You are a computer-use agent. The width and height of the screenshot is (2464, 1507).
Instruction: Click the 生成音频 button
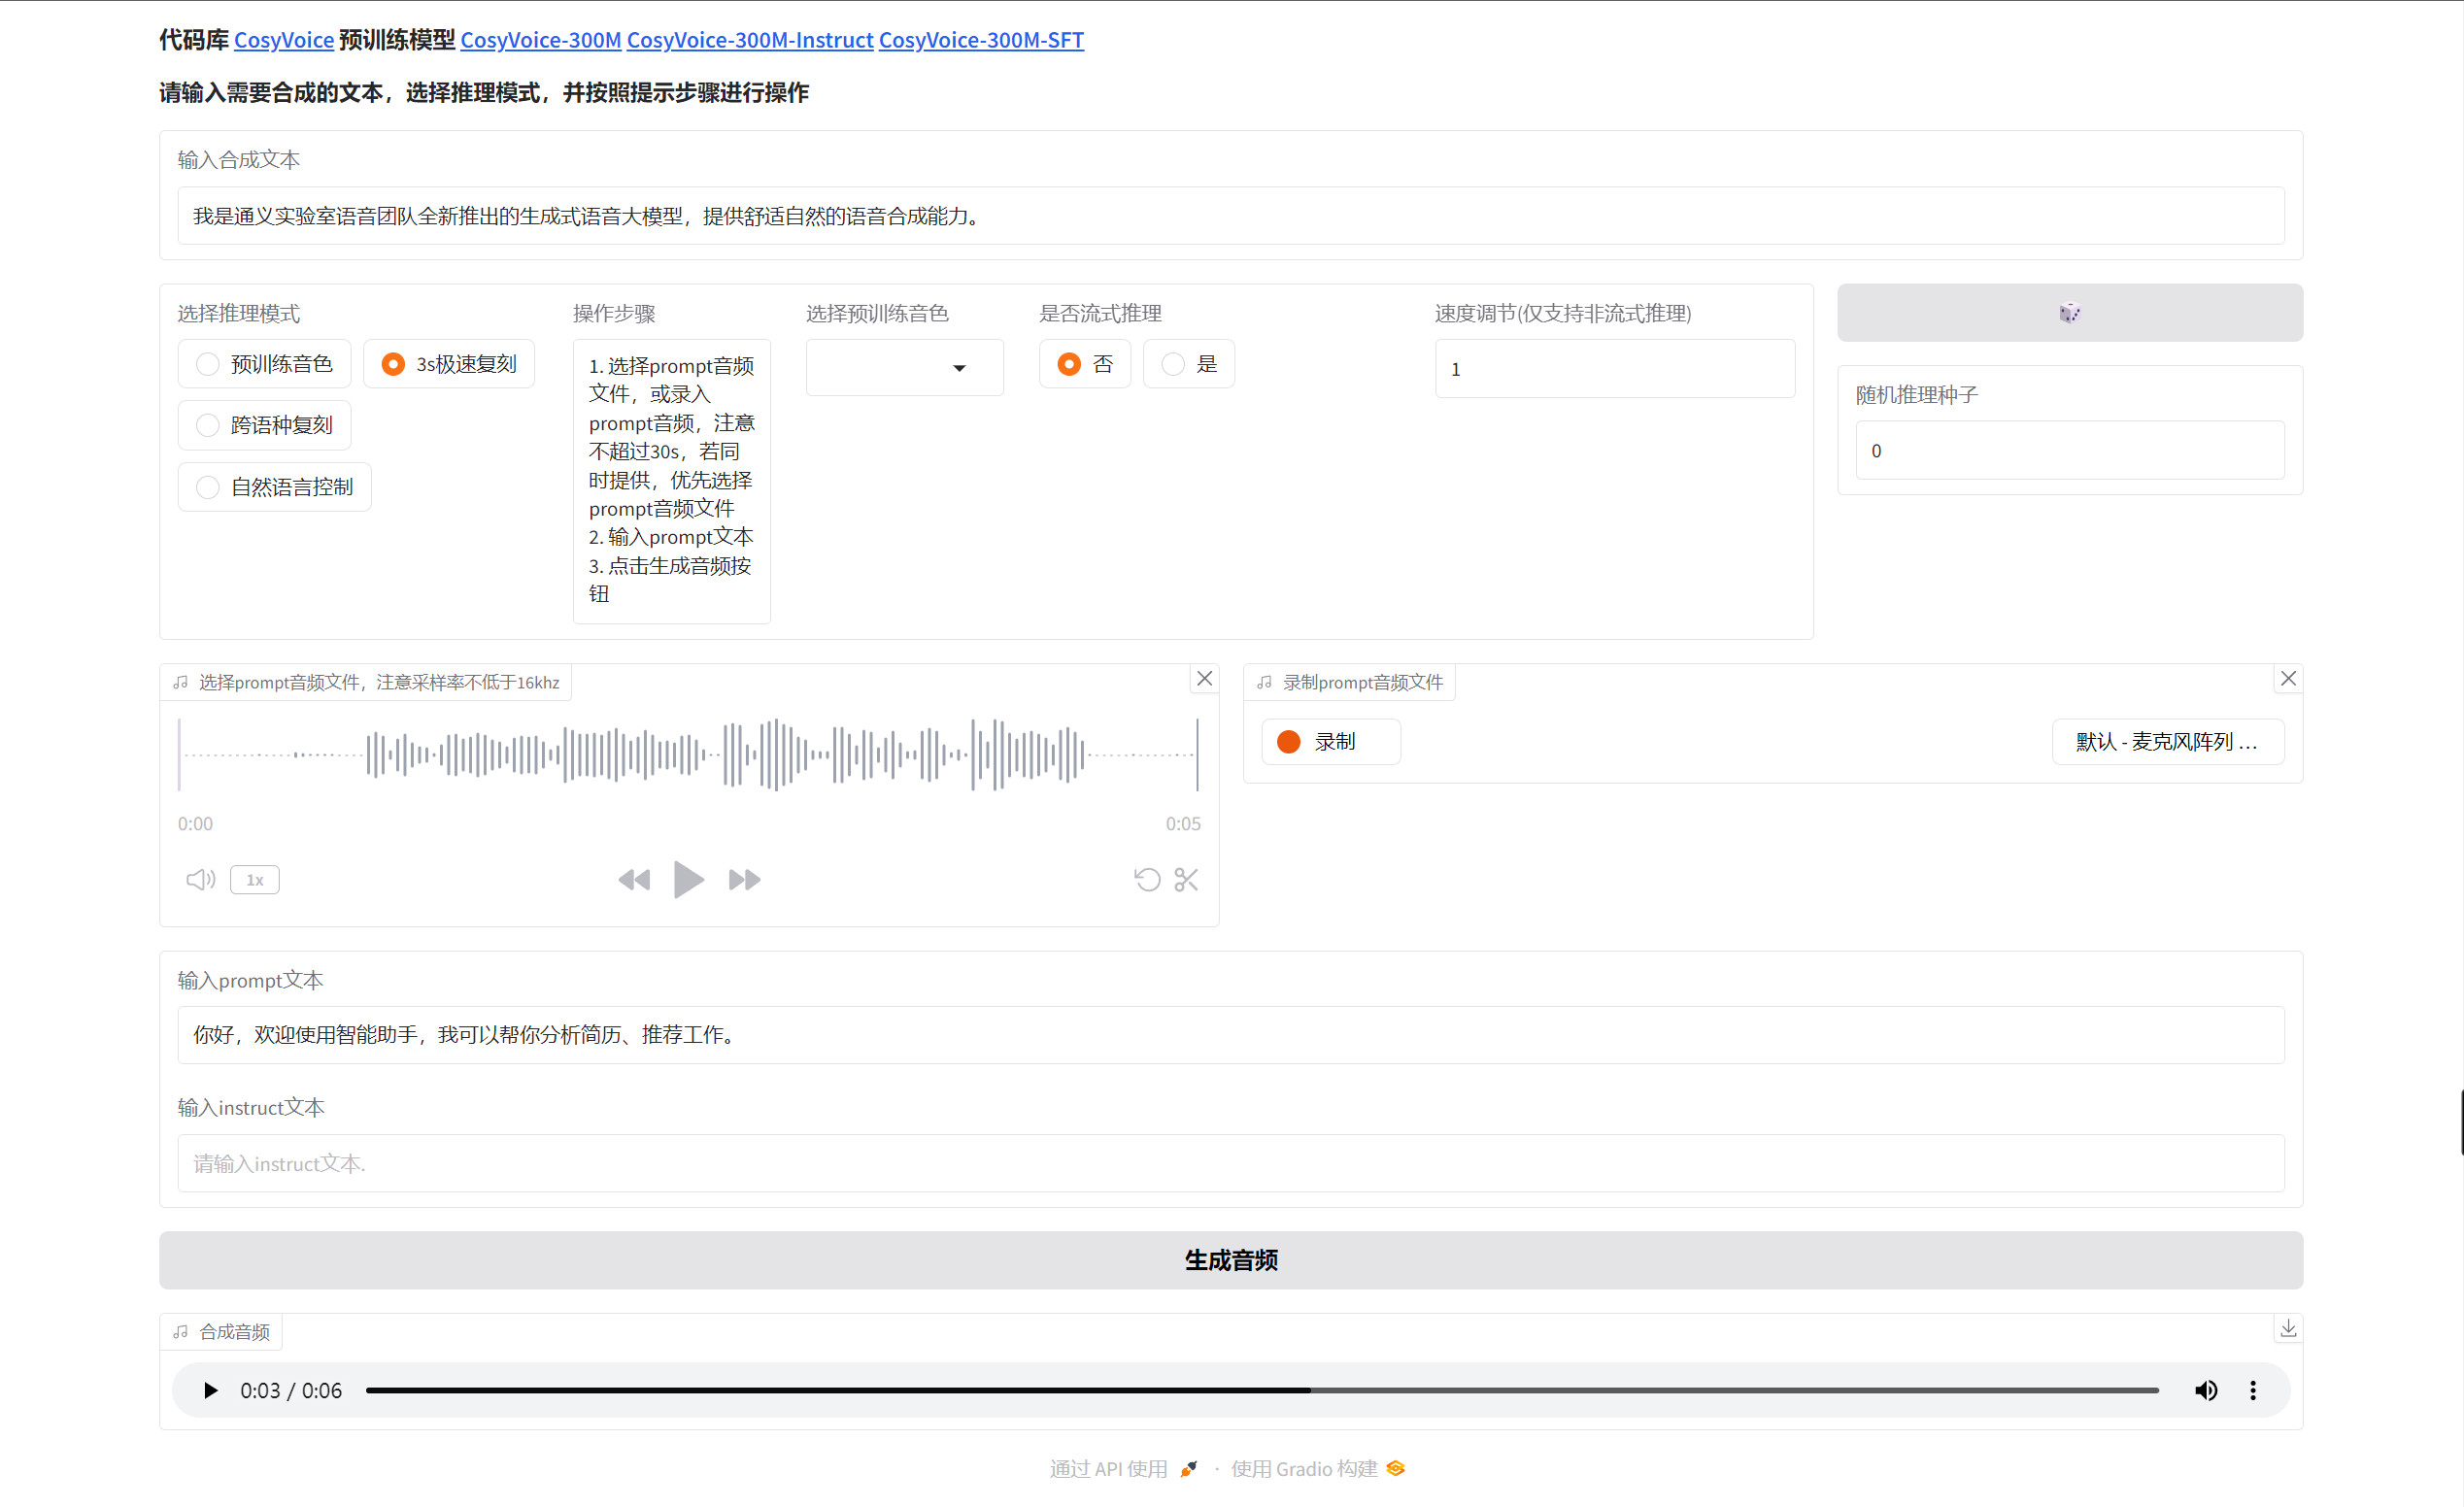(x=1231, y=1260)
